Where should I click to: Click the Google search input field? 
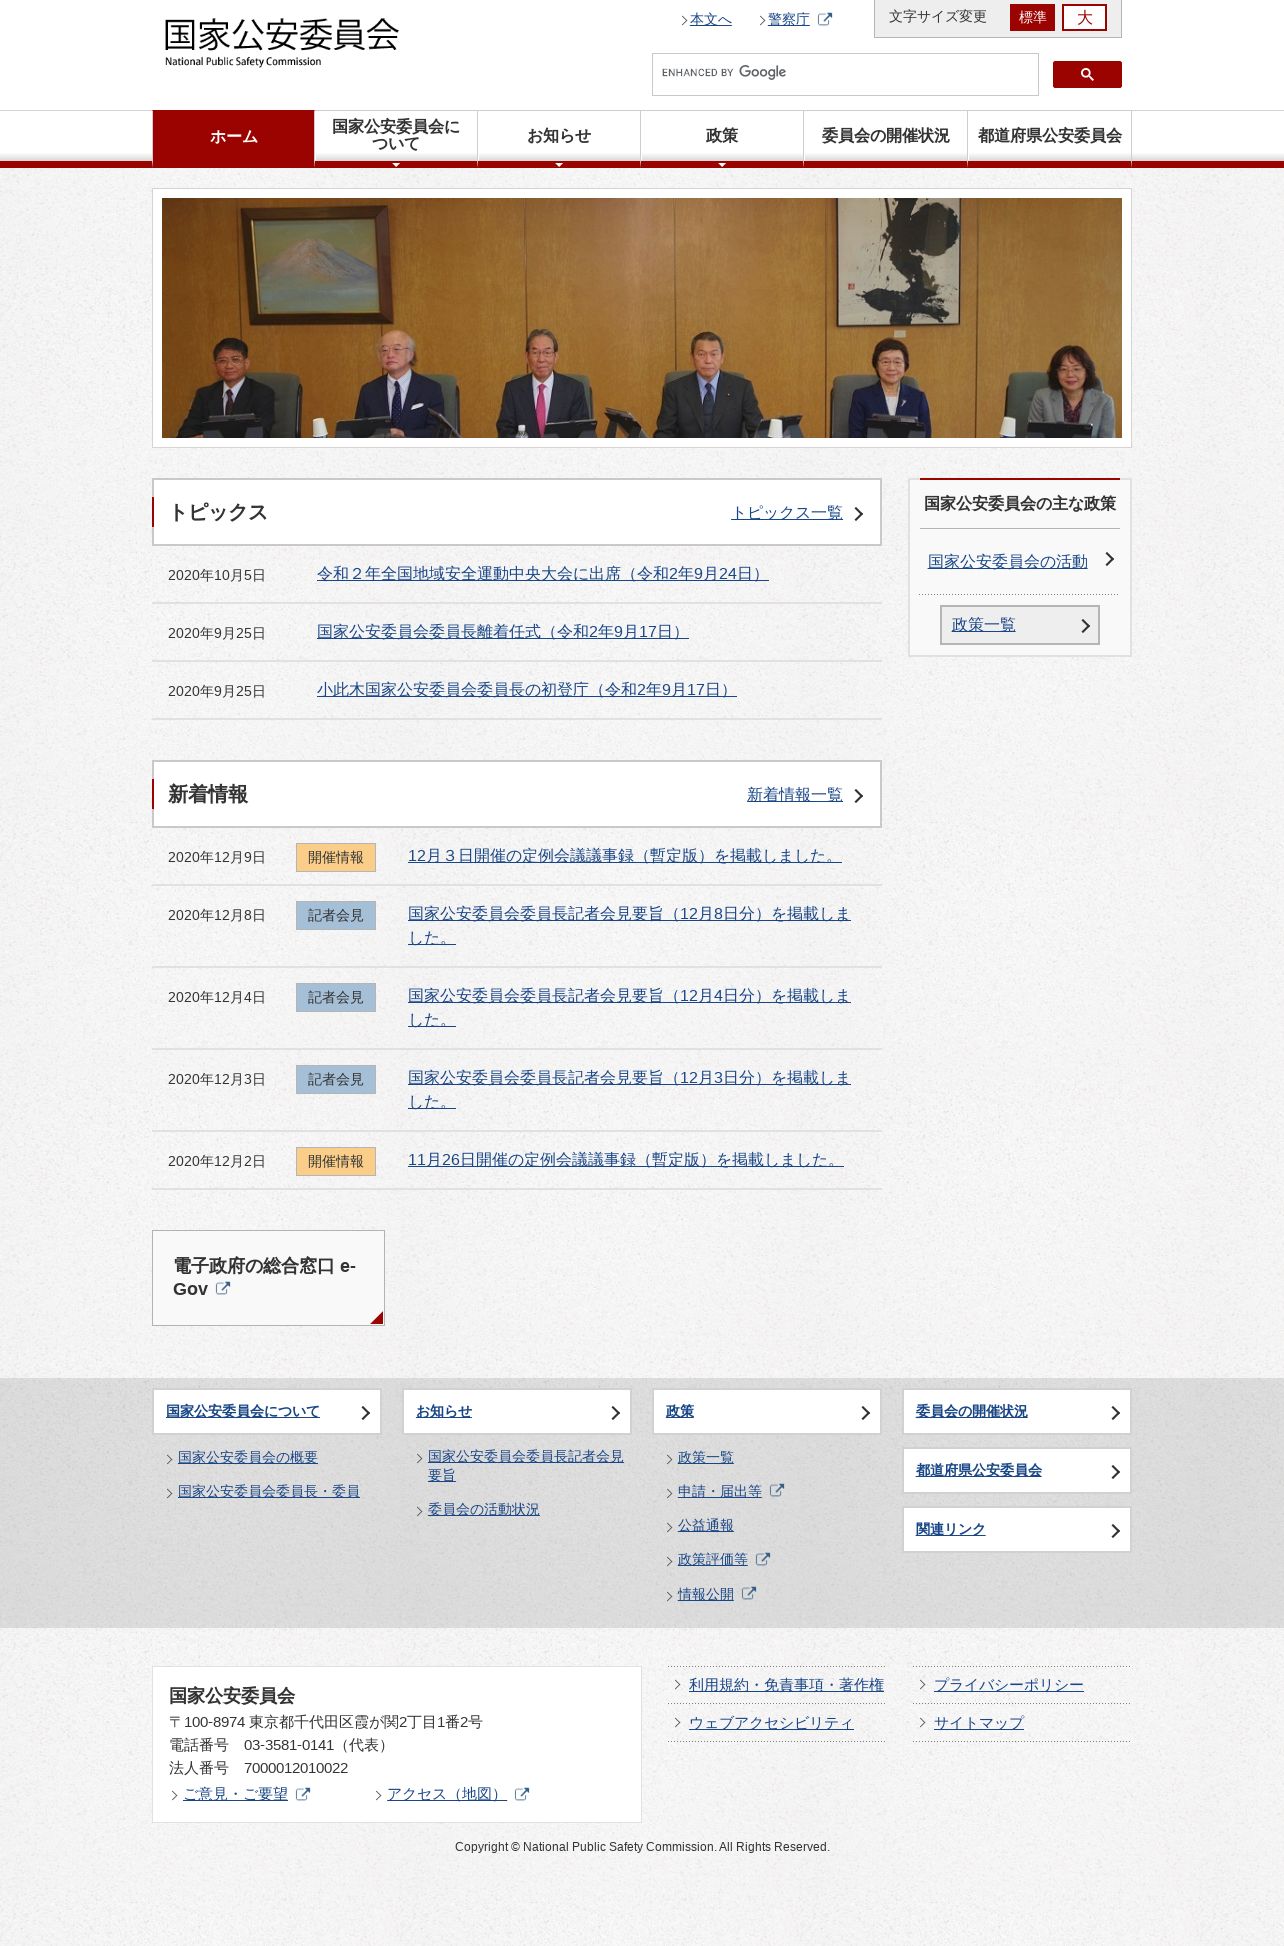[845, 75]
